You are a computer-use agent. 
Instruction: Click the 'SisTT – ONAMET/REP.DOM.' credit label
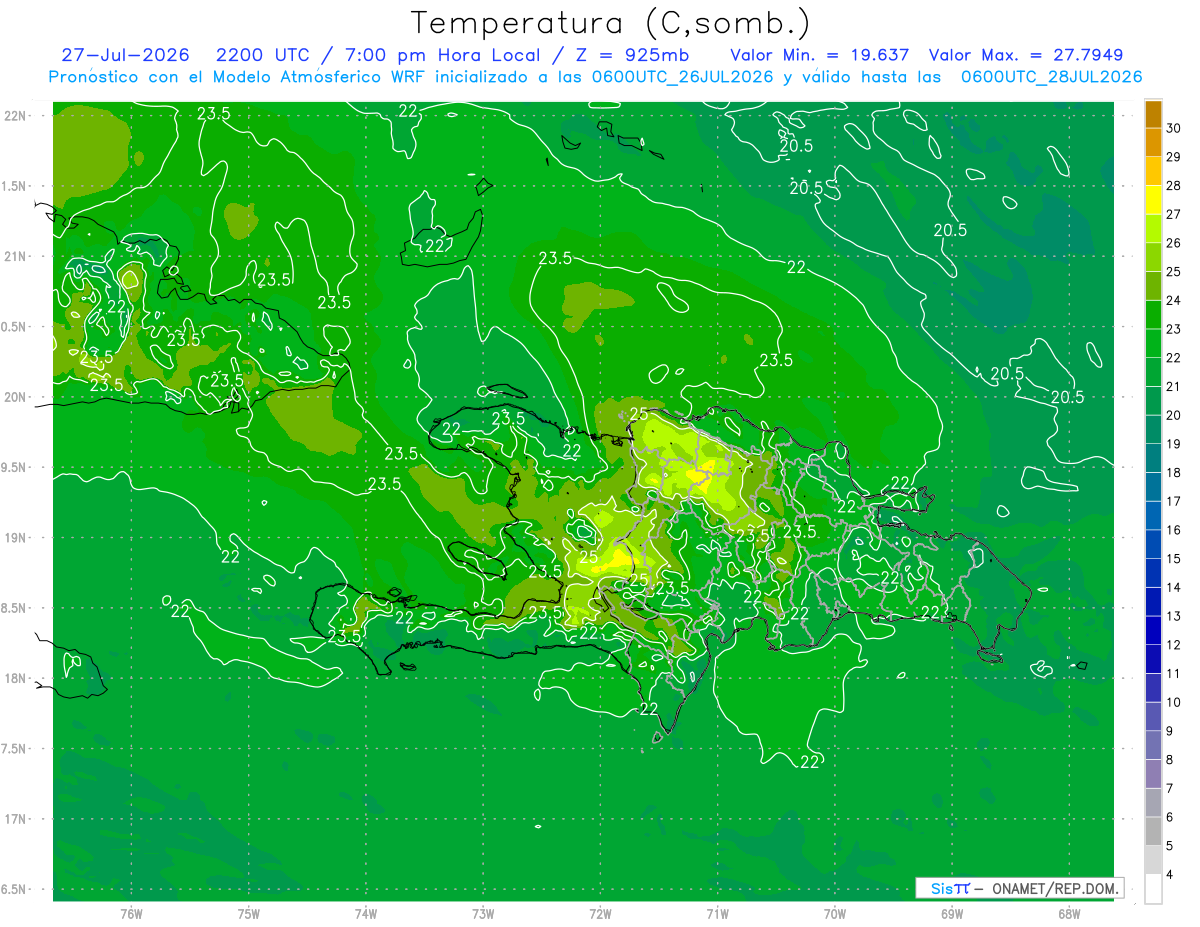(x=1019, y=888)
